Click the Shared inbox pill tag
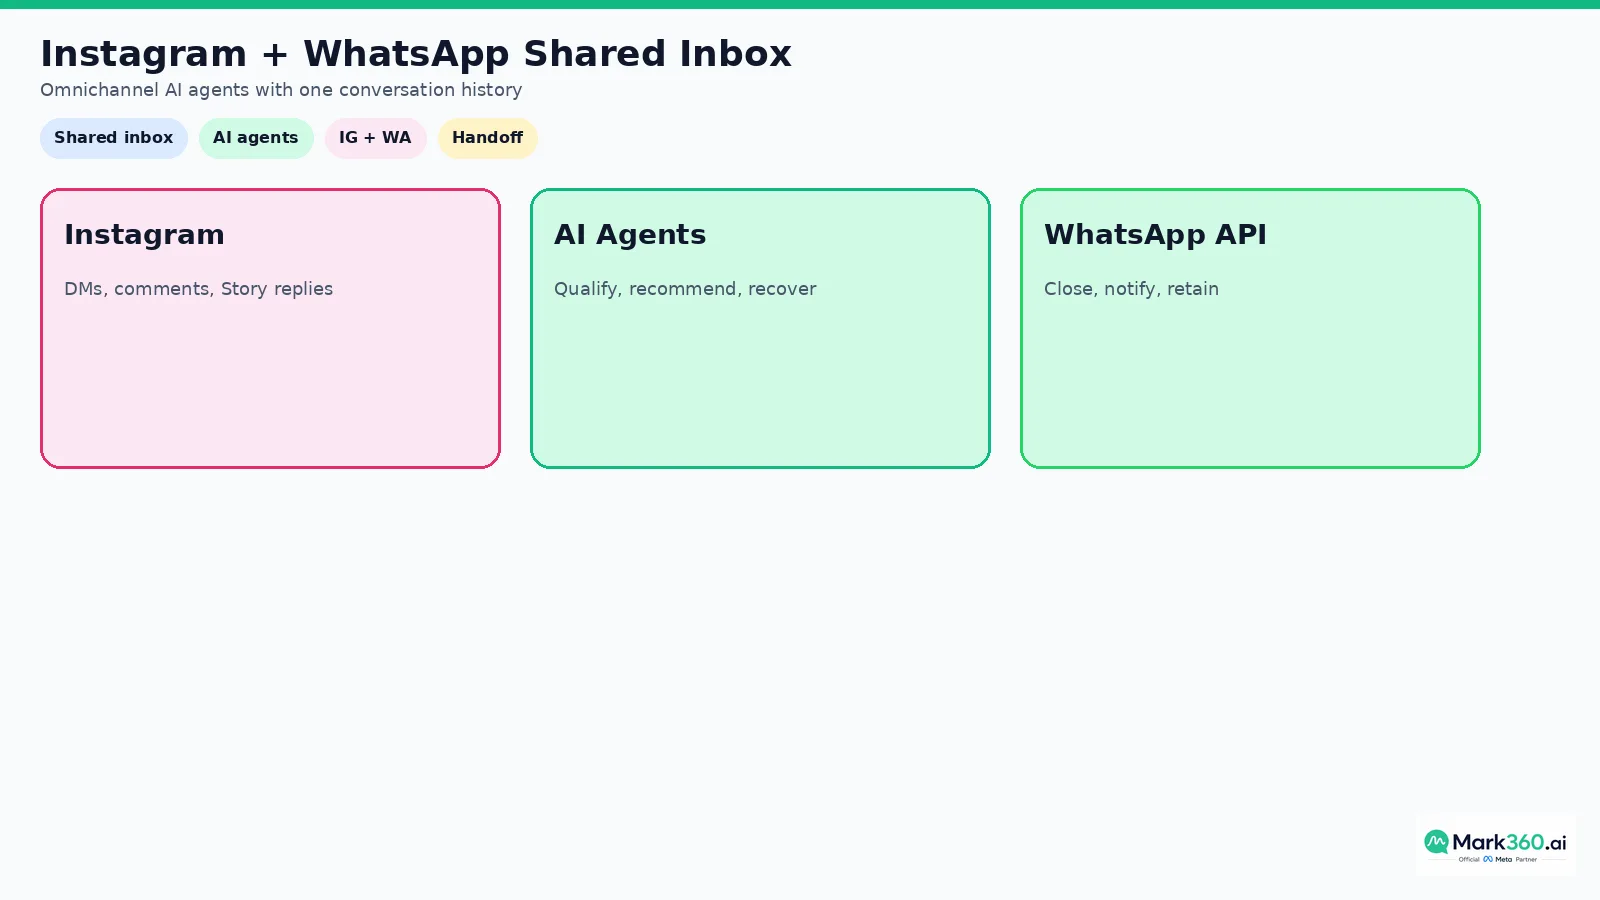1600x900 pixels. pyautogui.click(x=113, y=138)
